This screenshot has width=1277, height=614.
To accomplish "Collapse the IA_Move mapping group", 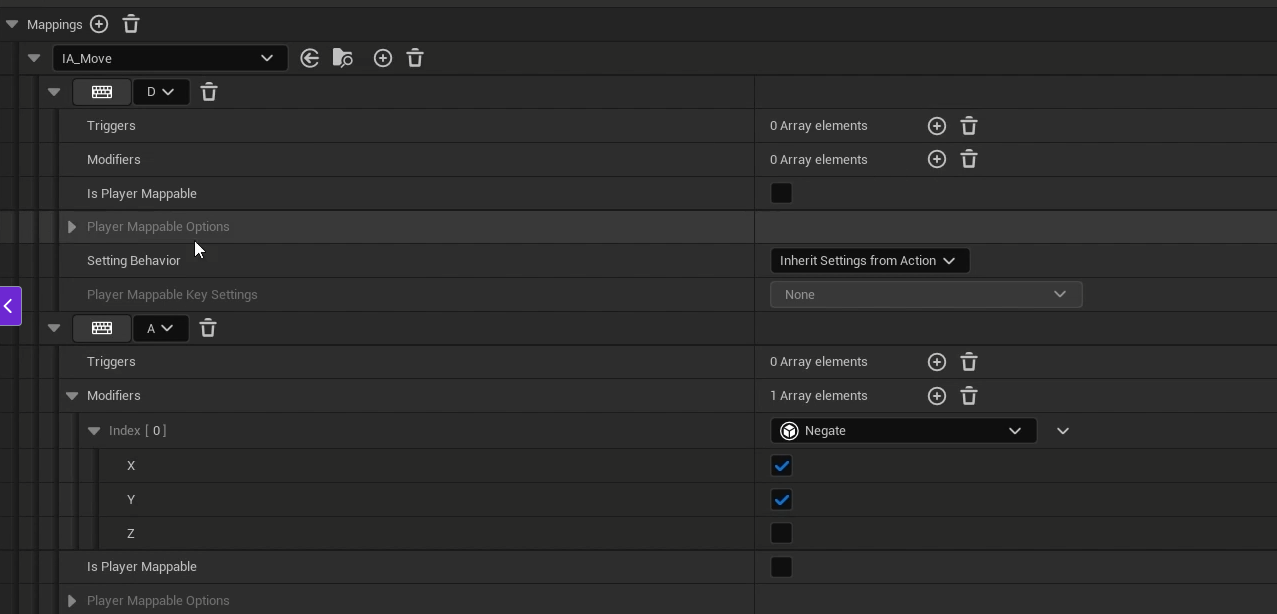I will tap(34, 58).
